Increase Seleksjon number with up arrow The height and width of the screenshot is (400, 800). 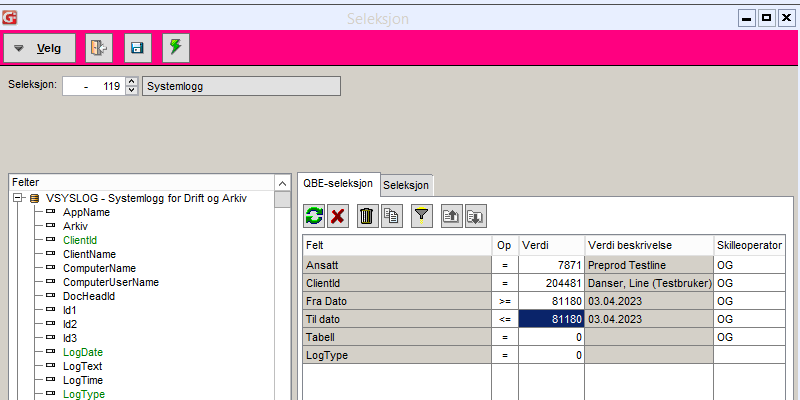tap(132, 82)
